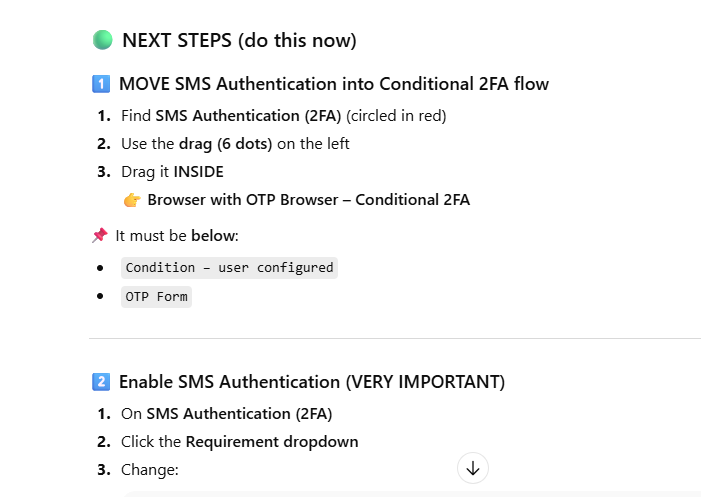Viewport: 701px width, 497px height.
Task: Click the 'MOVE SMS Authentication into Conditional 2FA flow' heading
Action: [x=333, y=84]
